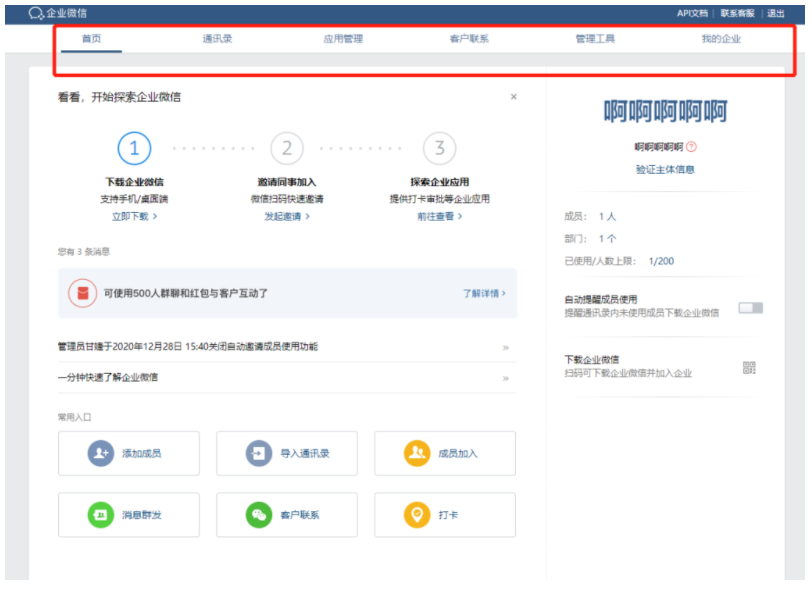Select the 管理工具 tab
Screen dimensions: 812x590
(x=595, y=39)
